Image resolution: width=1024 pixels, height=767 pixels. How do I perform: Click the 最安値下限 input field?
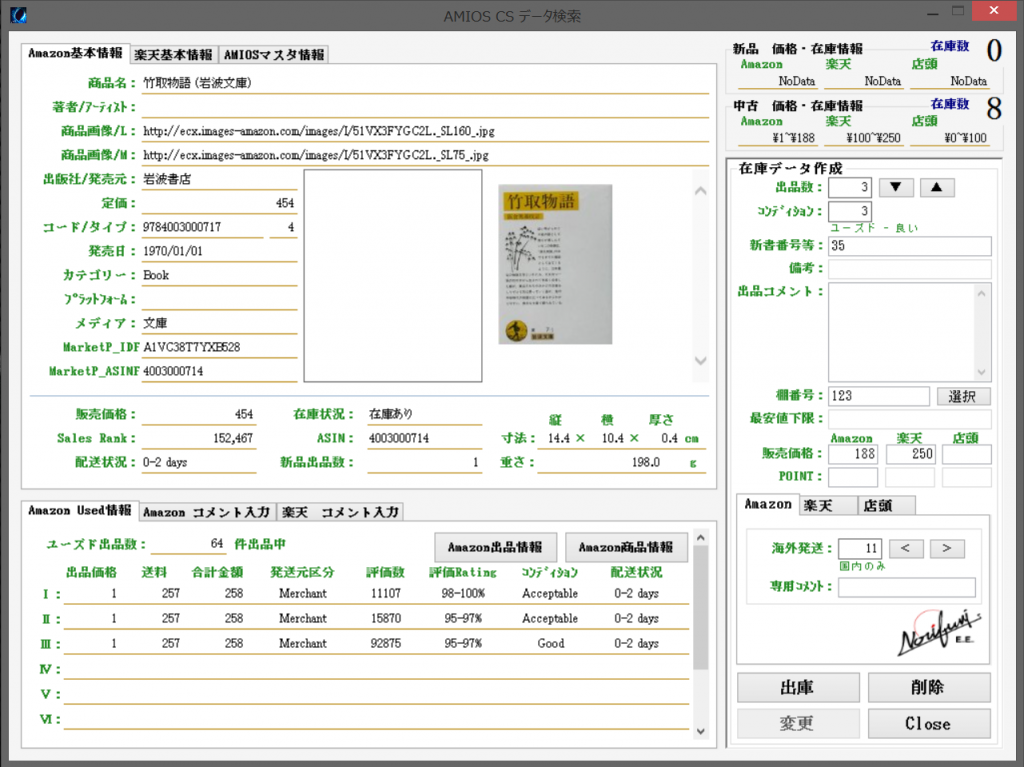[x=910, y=419]
